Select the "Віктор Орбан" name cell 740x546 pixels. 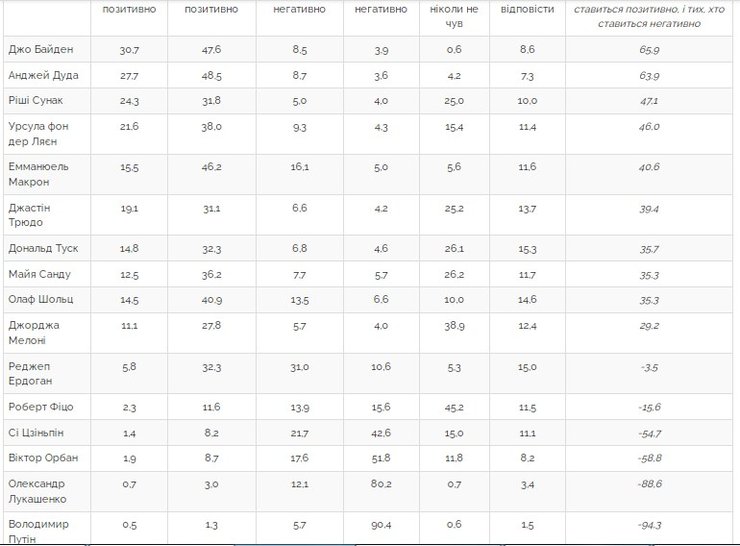click(40, 459)
